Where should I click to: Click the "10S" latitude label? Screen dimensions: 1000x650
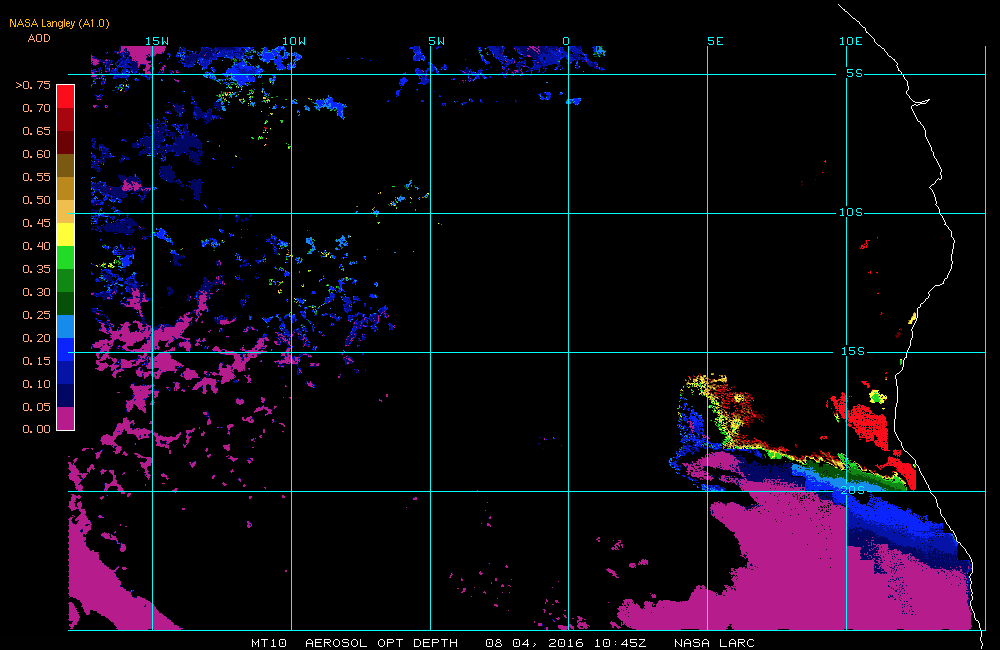coord(851,212)
